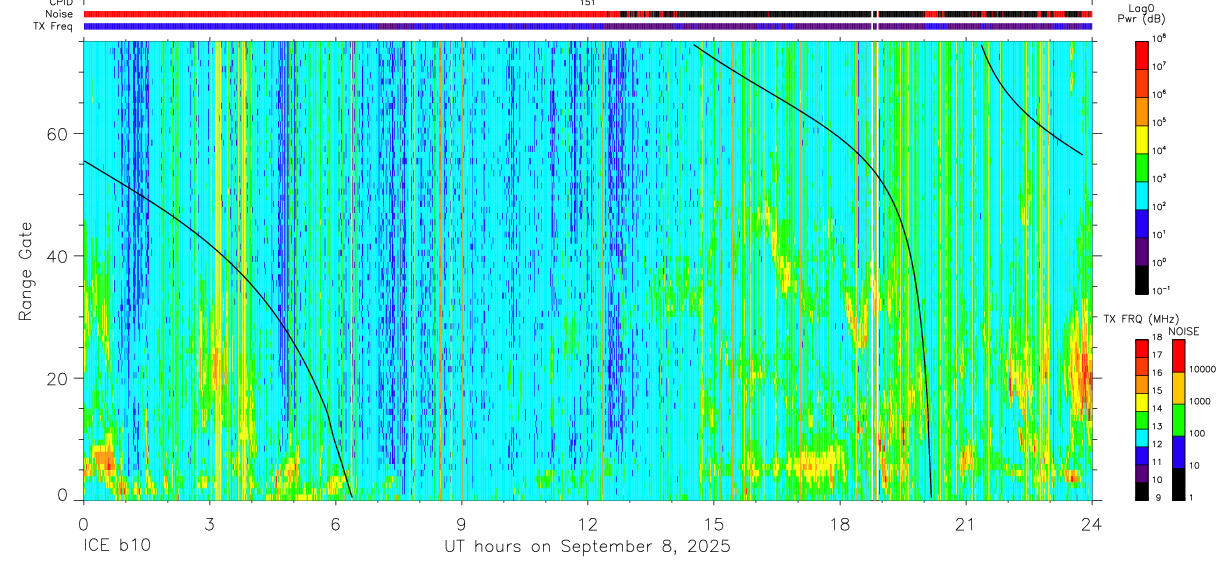Click the blue 10–100 NOISE swatch

(x=1178, y=452)
